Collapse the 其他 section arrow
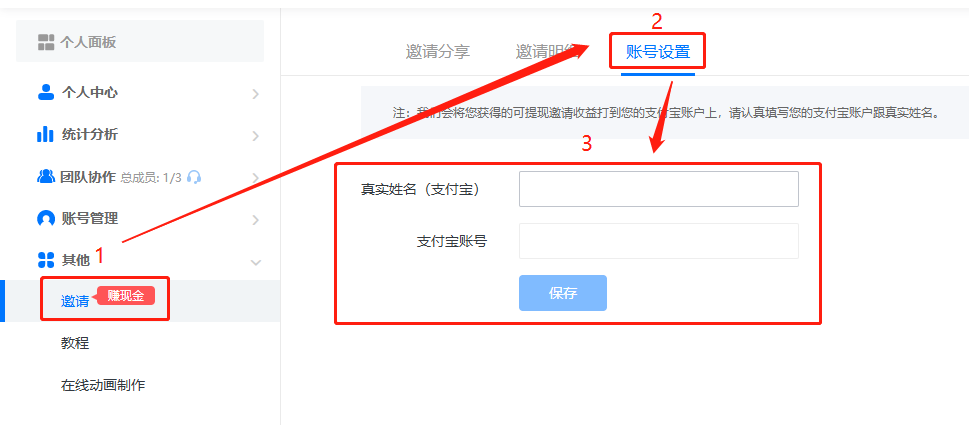Screen dimensions: 969x425 [256, 263]
